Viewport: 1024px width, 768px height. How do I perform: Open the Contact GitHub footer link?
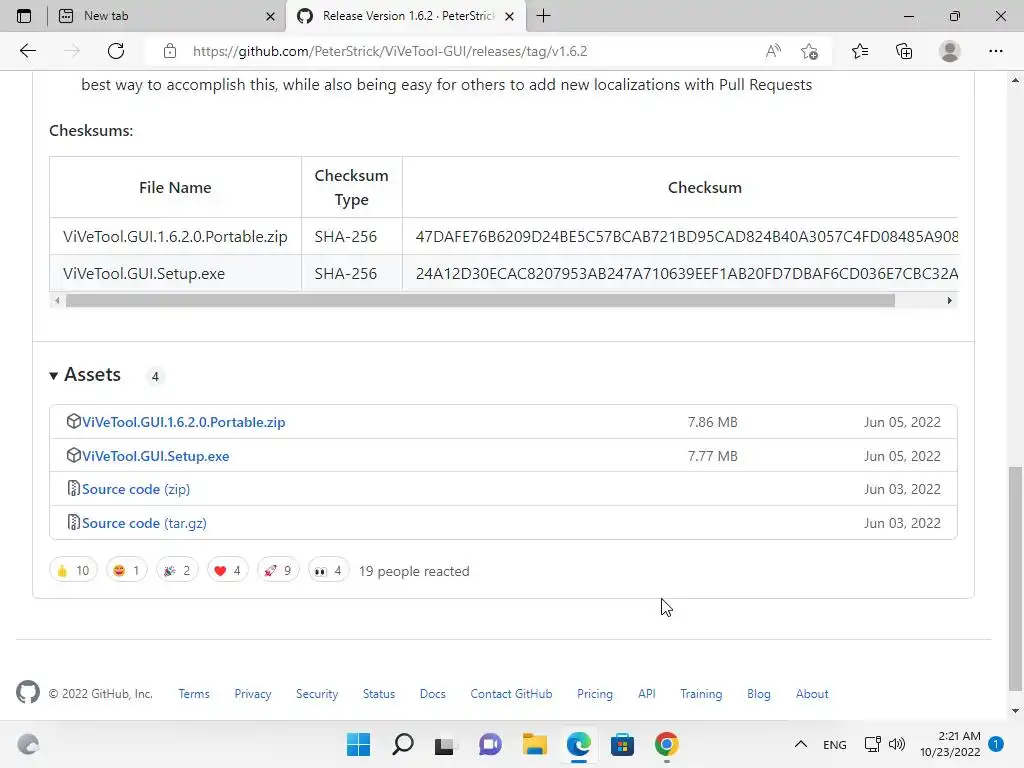[x=511, y=694]
